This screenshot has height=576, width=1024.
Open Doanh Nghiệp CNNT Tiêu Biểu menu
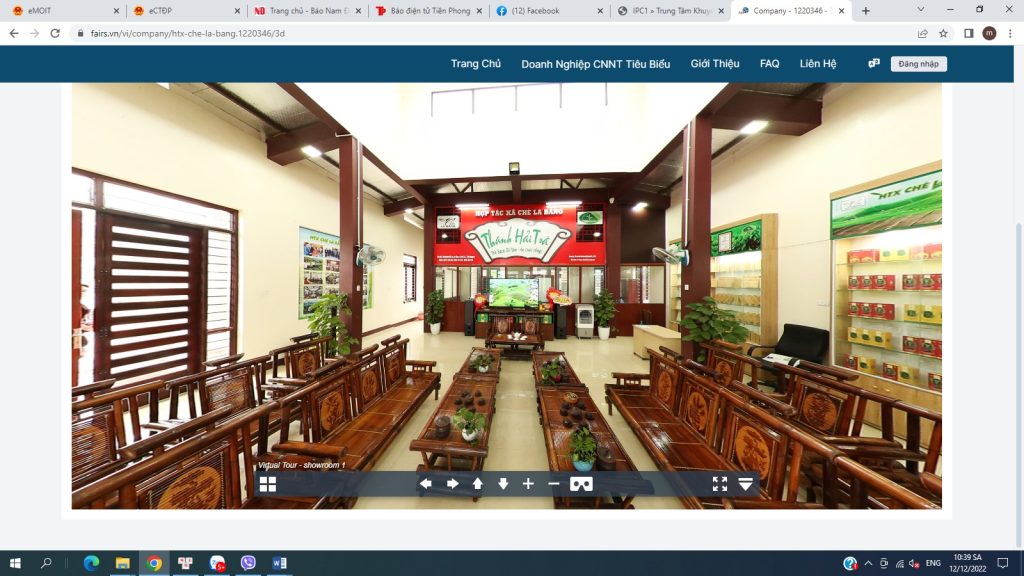pyautogui.click(x=595, y=64)
